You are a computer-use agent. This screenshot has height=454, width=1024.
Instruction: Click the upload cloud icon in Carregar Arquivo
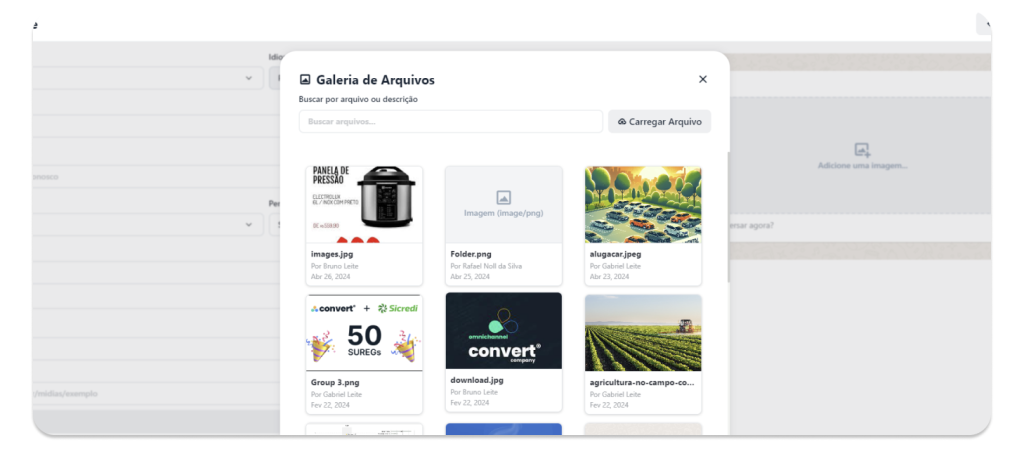coord(622,122)
